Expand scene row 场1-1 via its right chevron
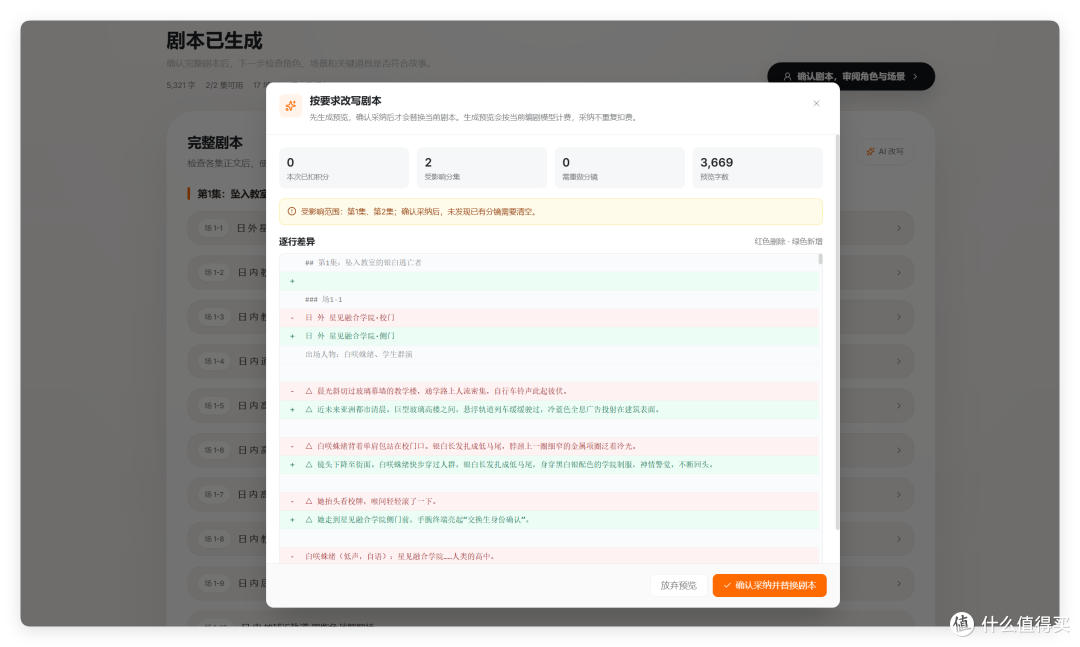This screenshot has width=1080, height=647. pyautogui.click(x=899, y=228)
